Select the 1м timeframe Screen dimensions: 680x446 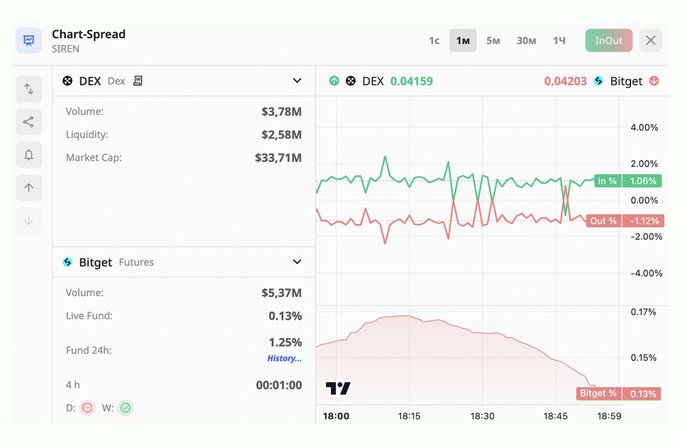click(463, 40)
